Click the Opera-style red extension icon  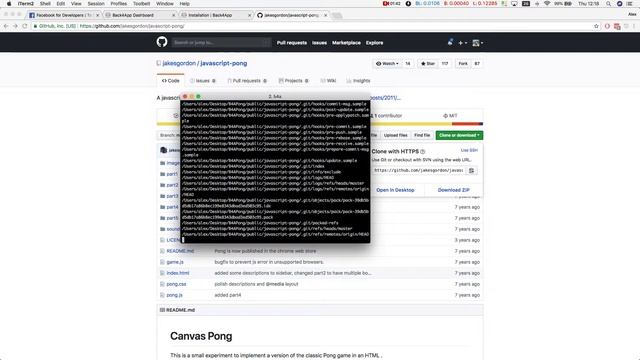pyautogui.click(x=607, y=26)
